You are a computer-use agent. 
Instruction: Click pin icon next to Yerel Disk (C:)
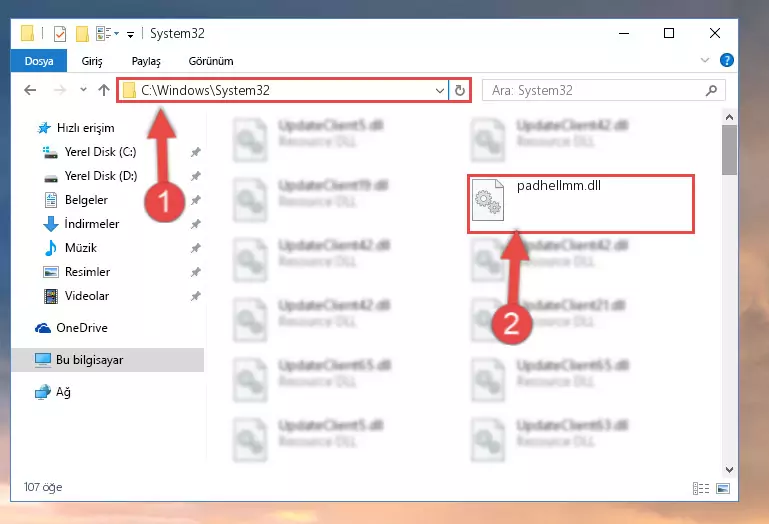(x=196, y=152)
